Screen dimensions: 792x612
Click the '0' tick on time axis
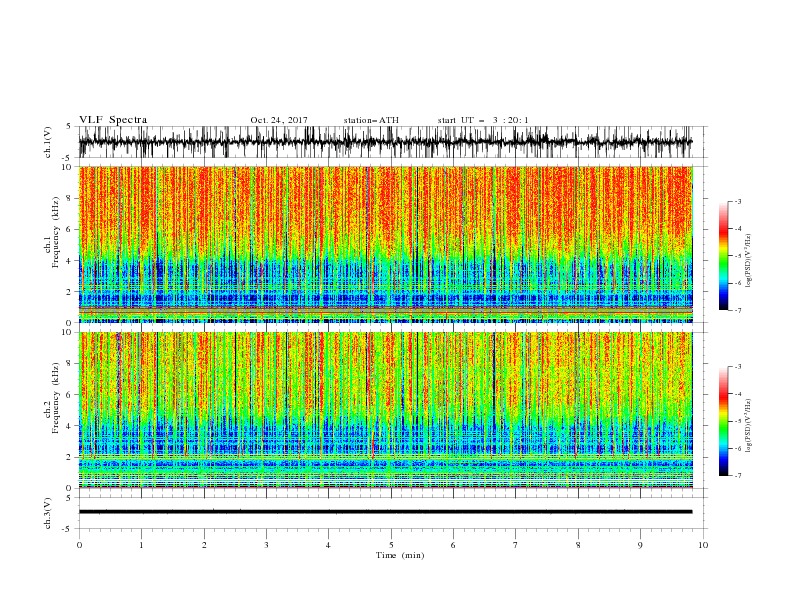(x=79, y=545)
